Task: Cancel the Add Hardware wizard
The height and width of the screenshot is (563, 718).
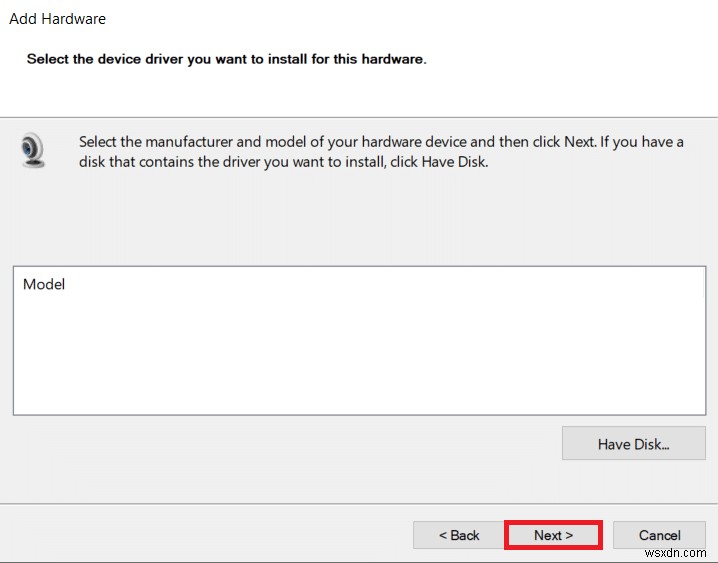Action: pos(659,535)
